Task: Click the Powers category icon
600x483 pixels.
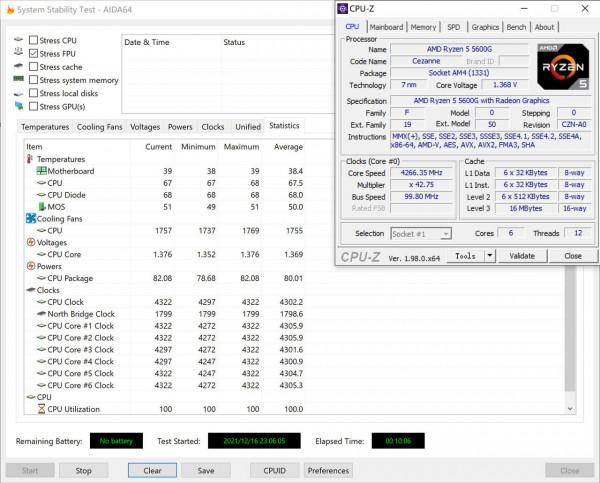Action: click(29, 266)
